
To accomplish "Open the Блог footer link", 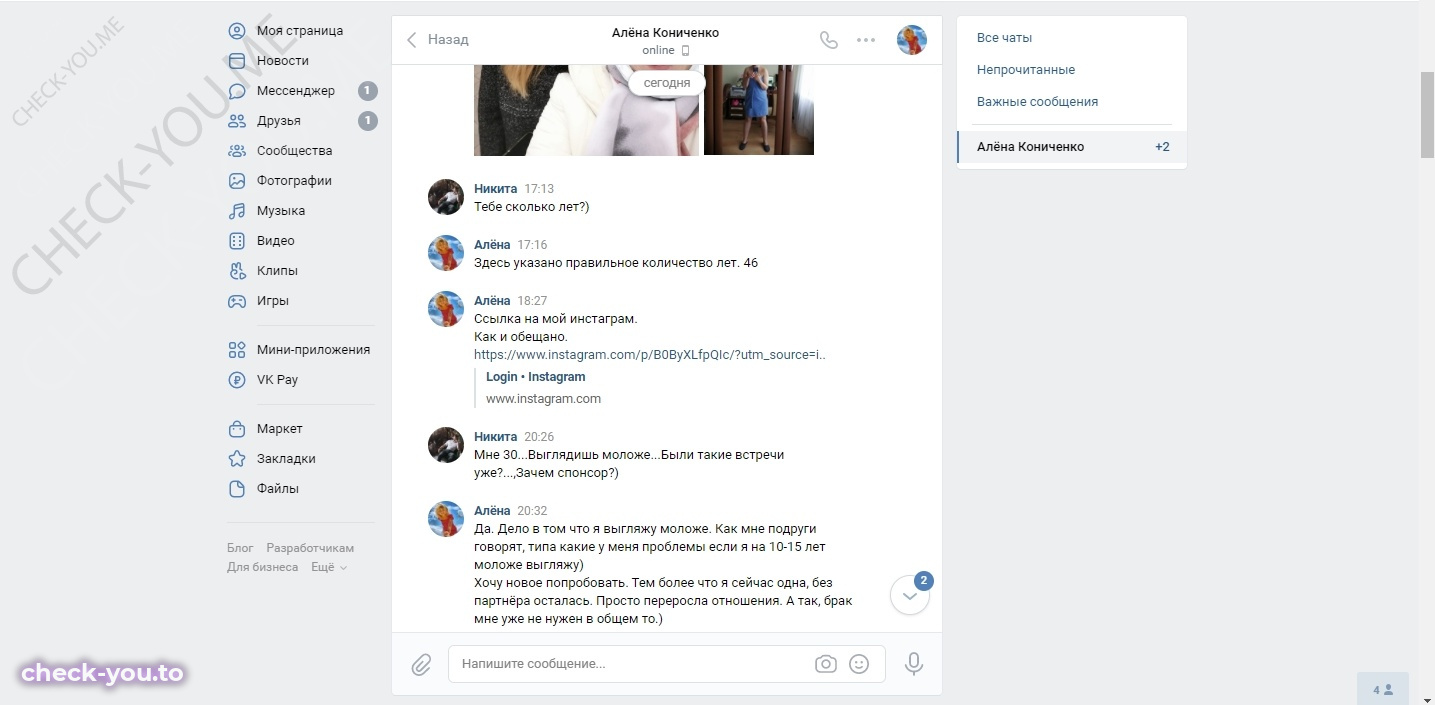I will 240,548.
